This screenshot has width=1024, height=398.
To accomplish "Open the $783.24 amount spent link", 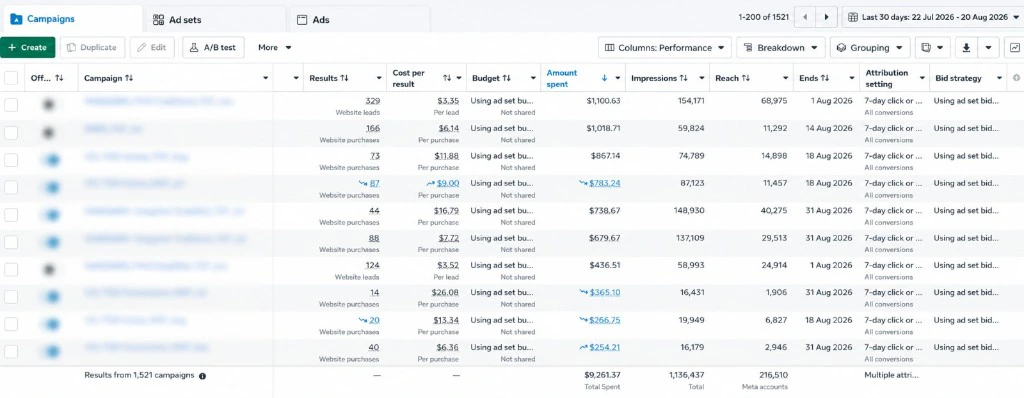I will [x=605, y=184].
